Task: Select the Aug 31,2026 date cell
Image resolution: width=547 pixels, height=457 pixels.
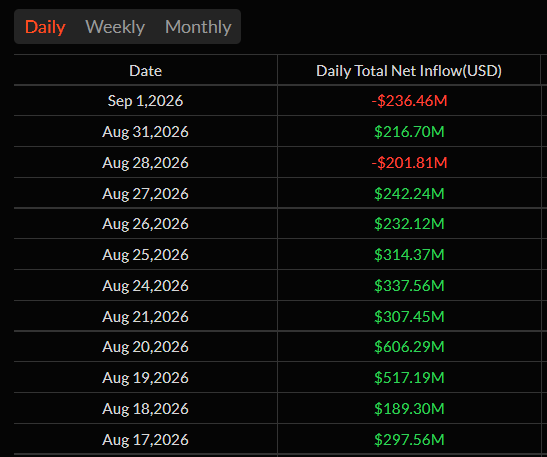Action: [x=145, y=132]
